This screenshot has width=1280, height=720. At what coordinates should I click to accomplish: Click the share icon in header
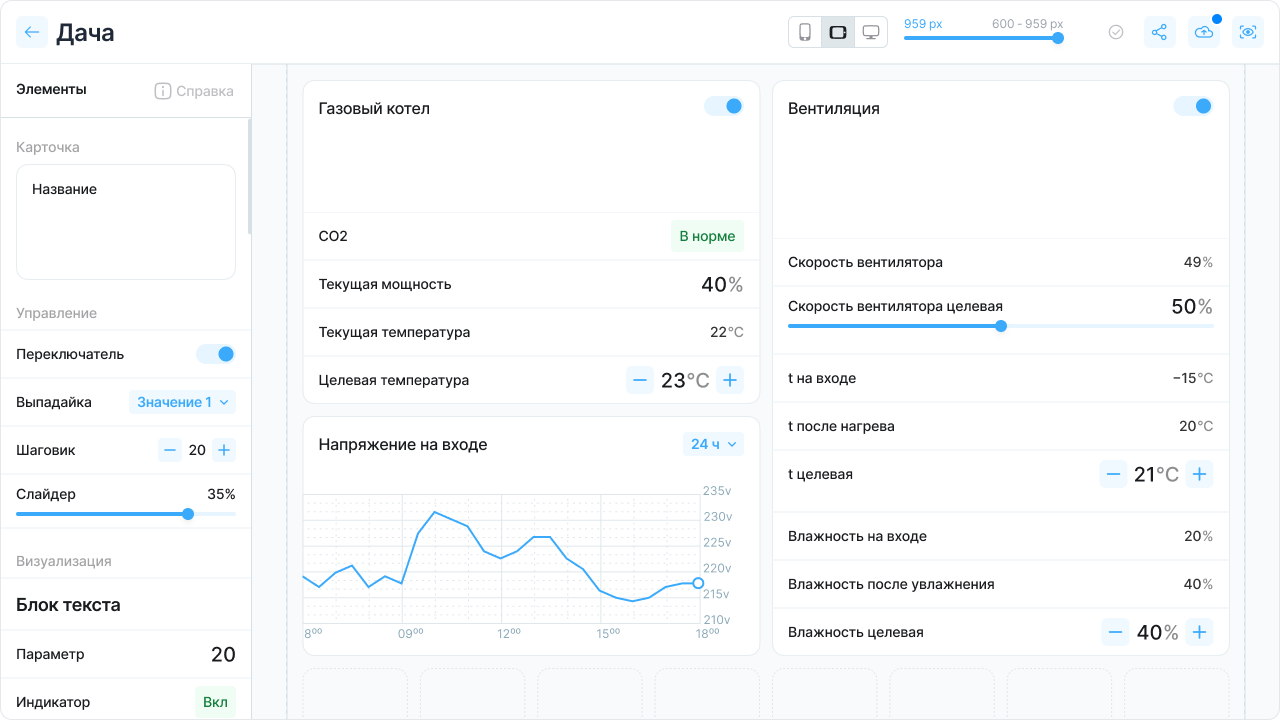click(1159, 32)
